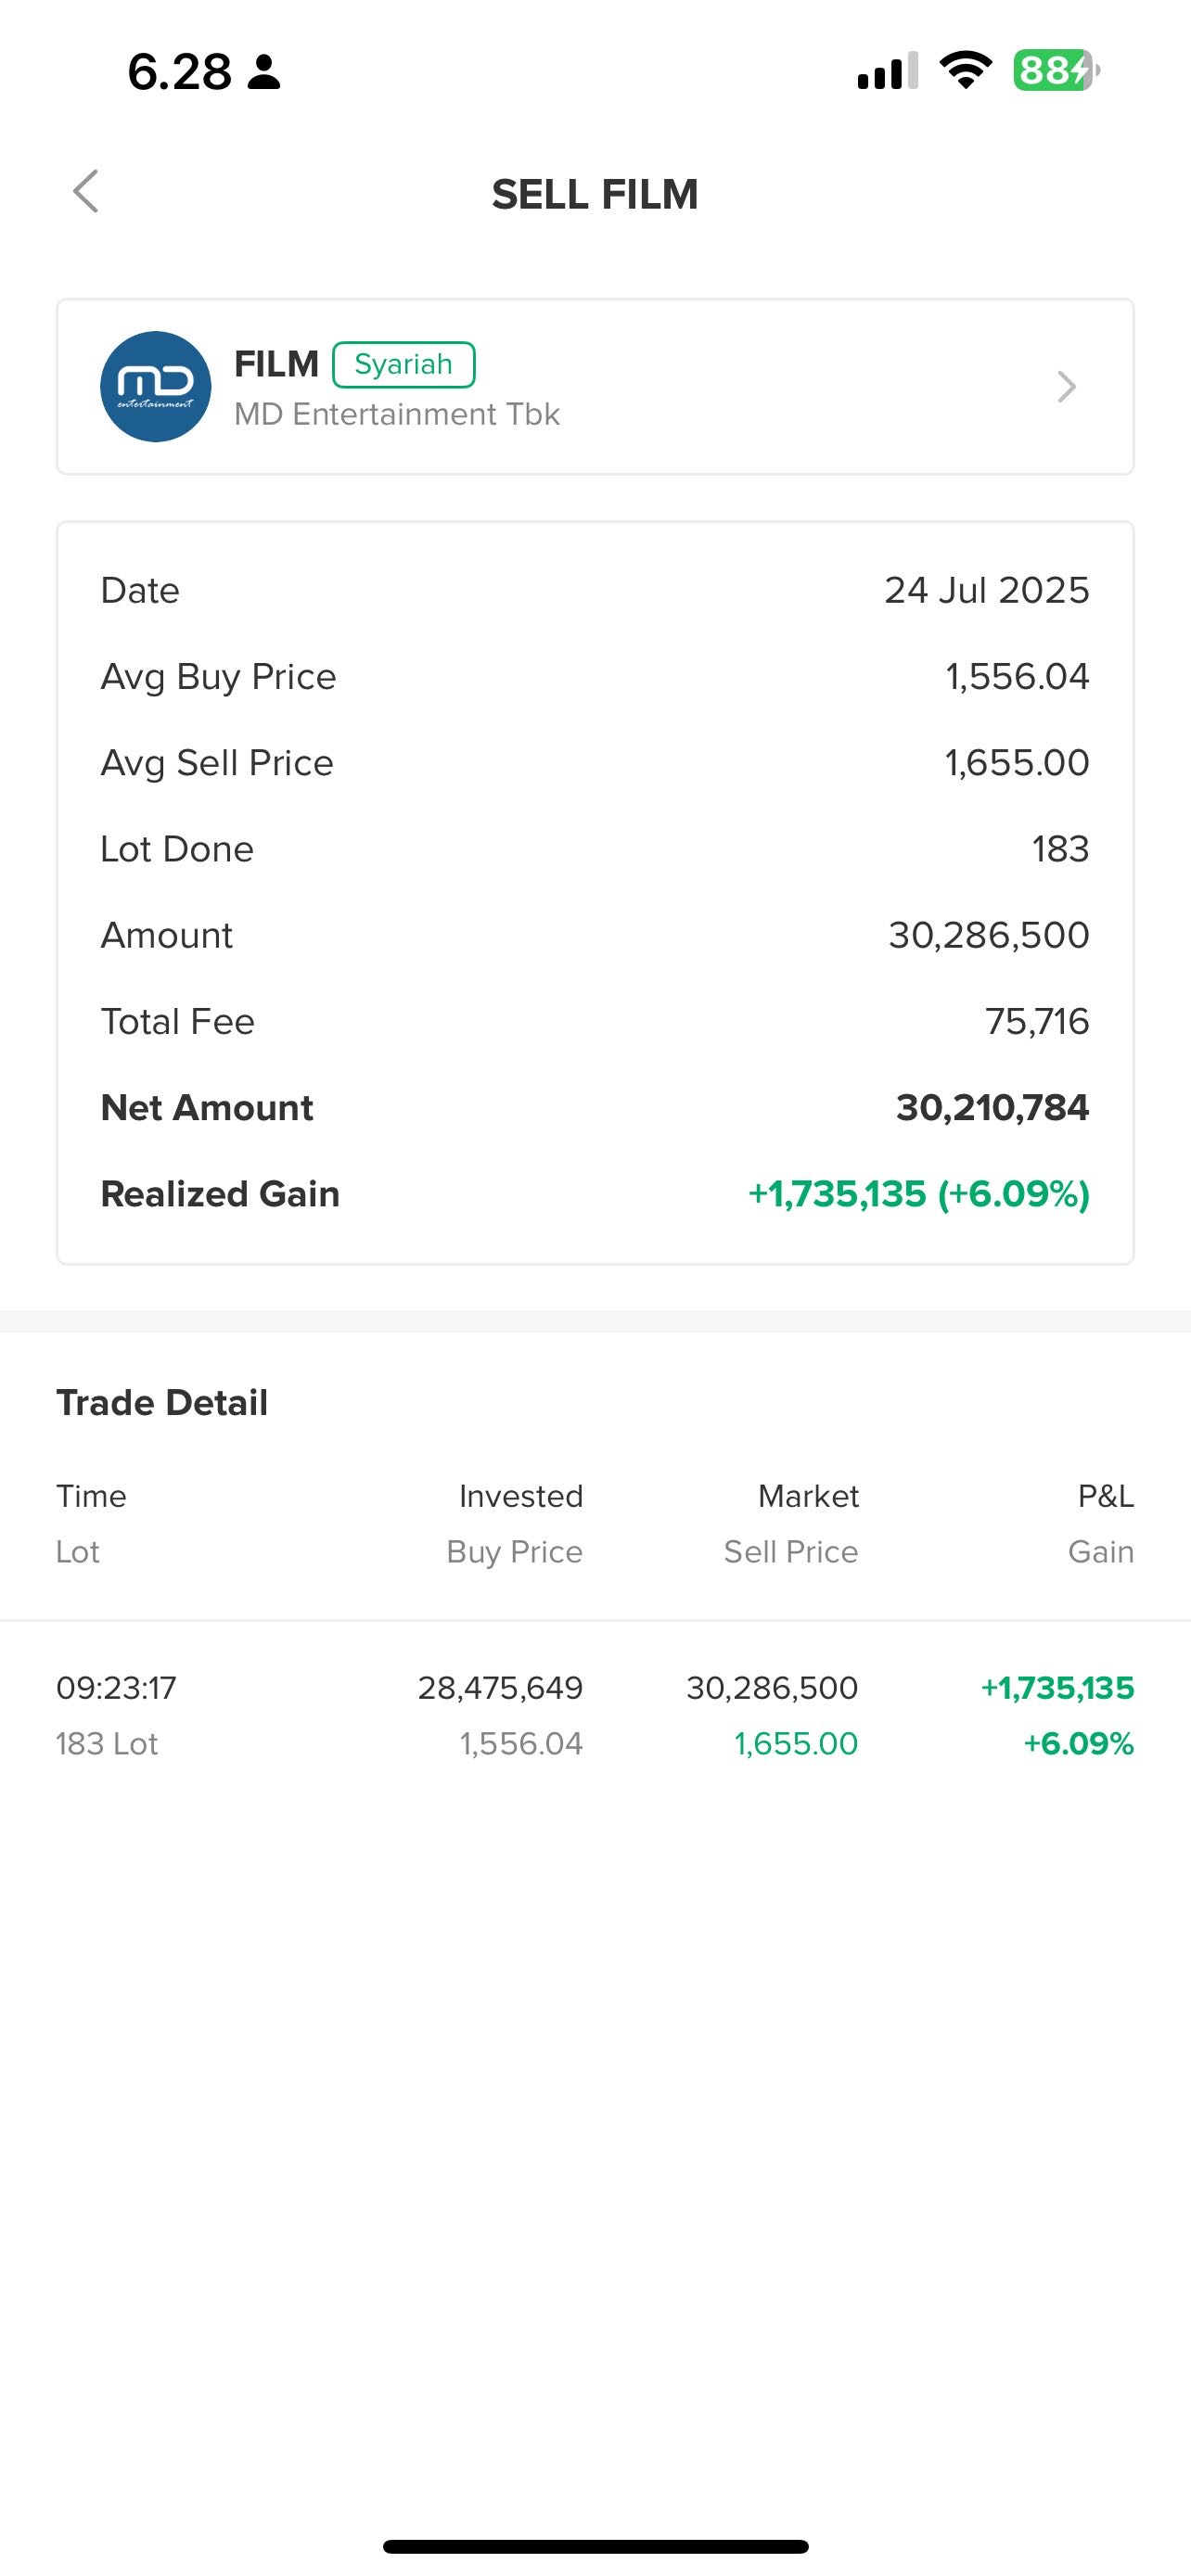
Task: Tap the Total Fee value 75,716
Action: pos(1036,1022)
